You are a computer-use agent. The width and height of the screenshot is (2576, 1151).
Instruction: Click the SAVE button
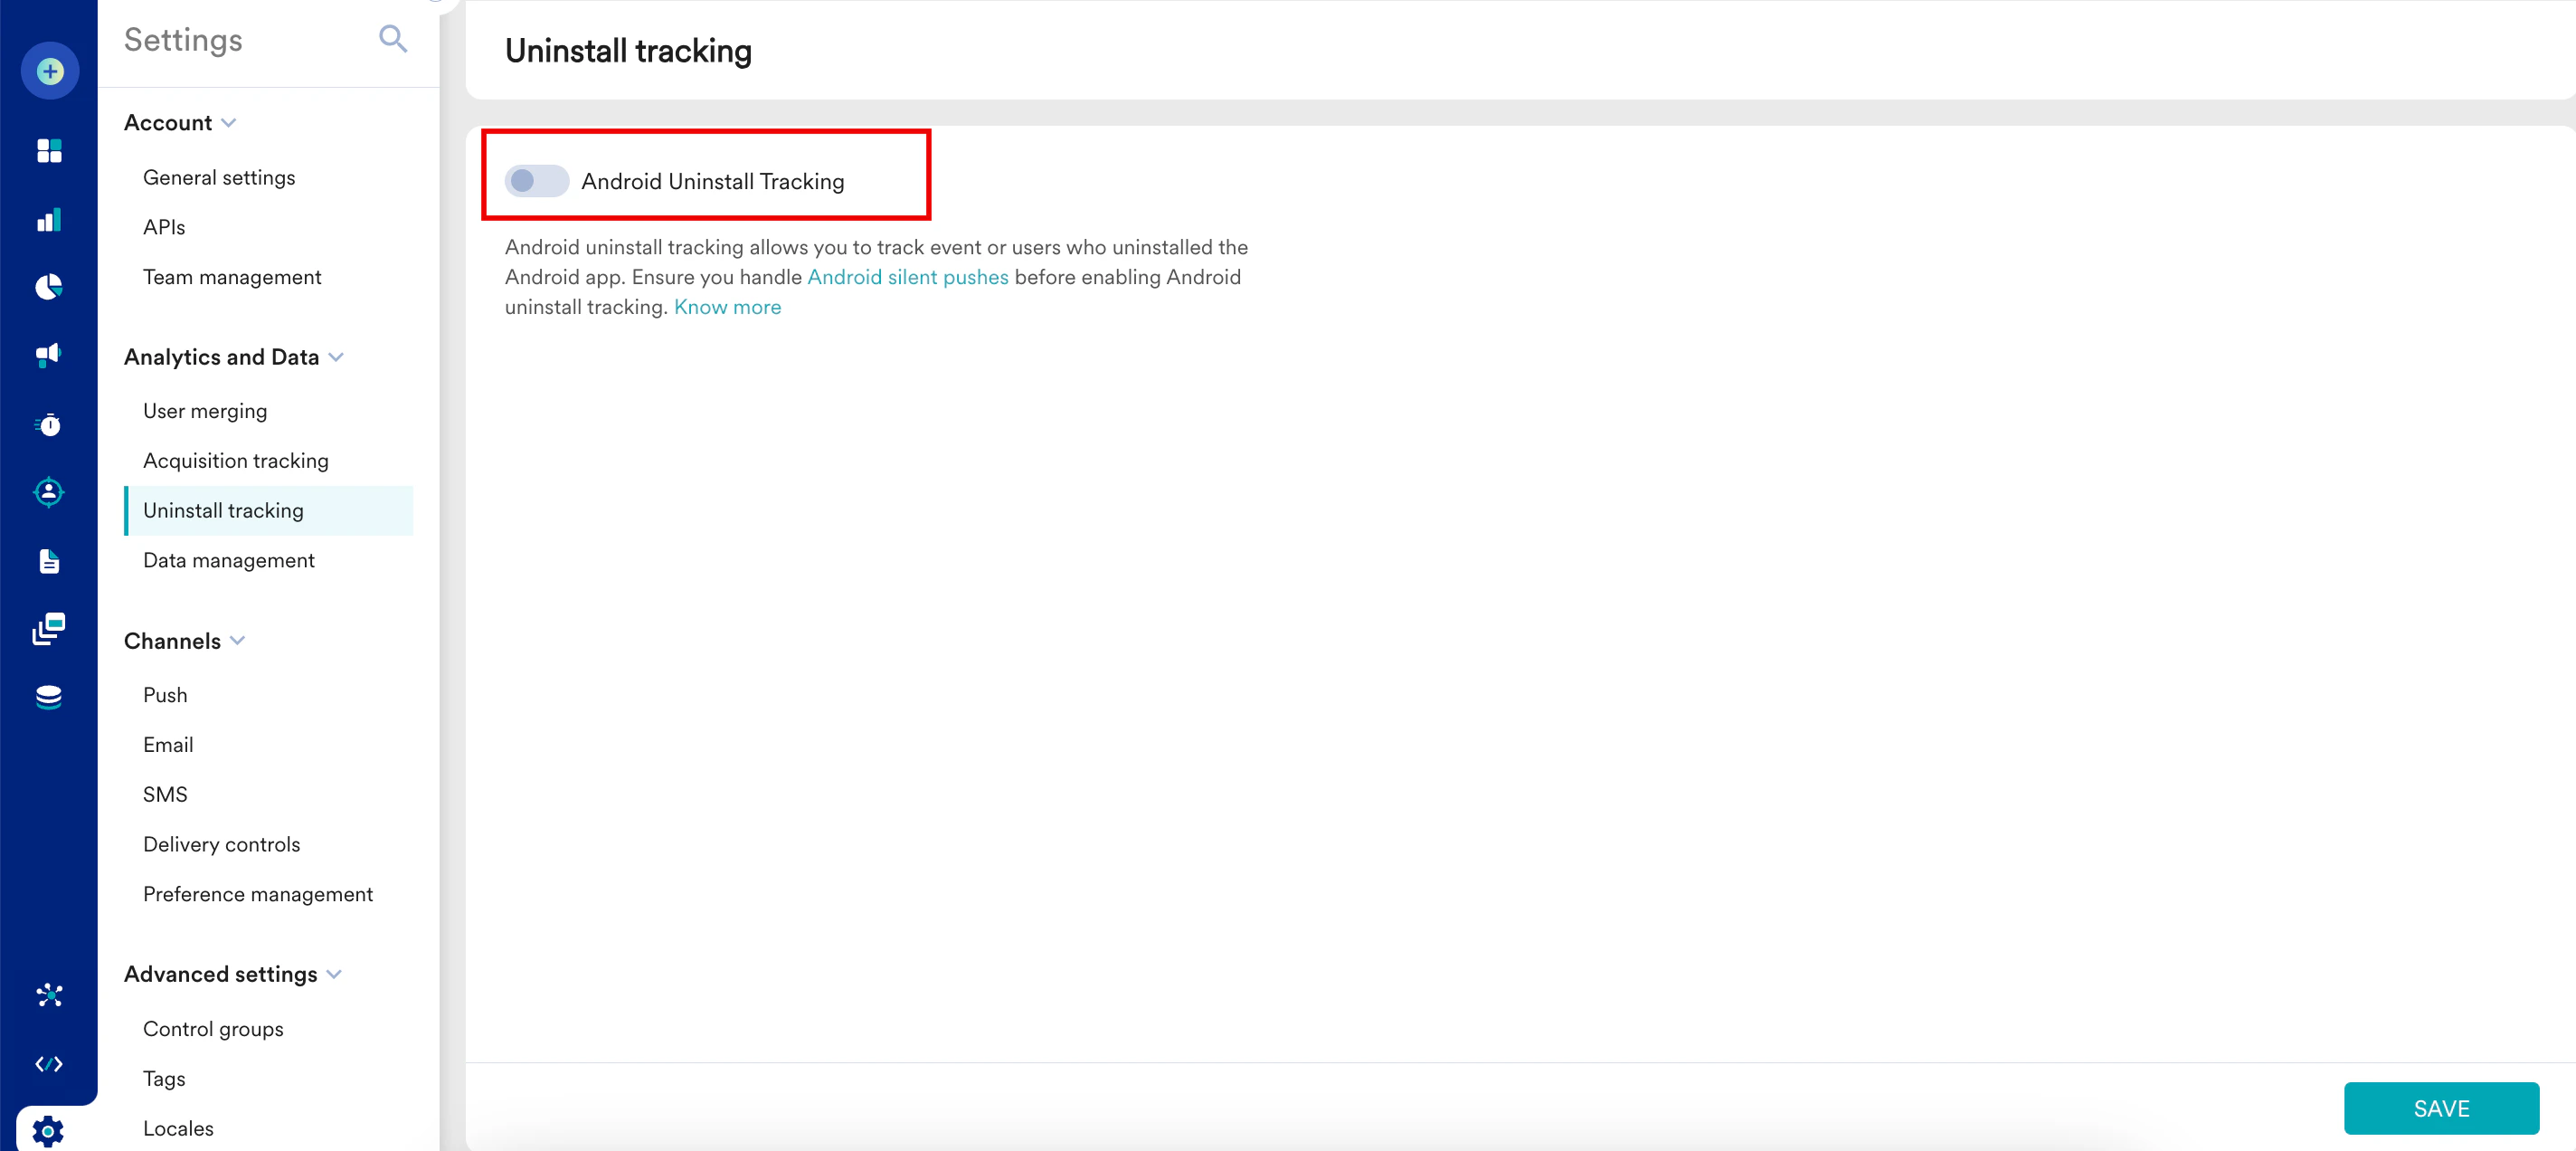2440,1108
